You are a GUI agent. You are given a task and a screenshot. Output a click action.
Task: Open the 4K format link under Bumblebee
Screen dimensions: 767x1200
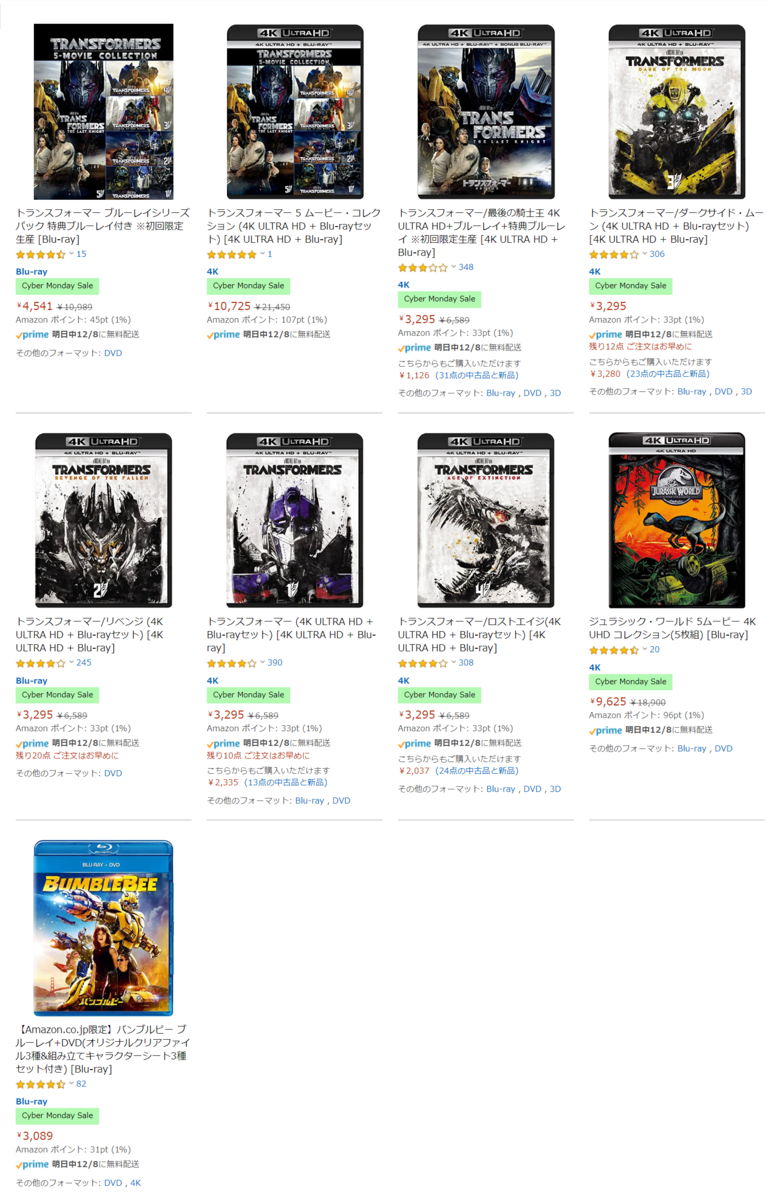pos(135,1183)
